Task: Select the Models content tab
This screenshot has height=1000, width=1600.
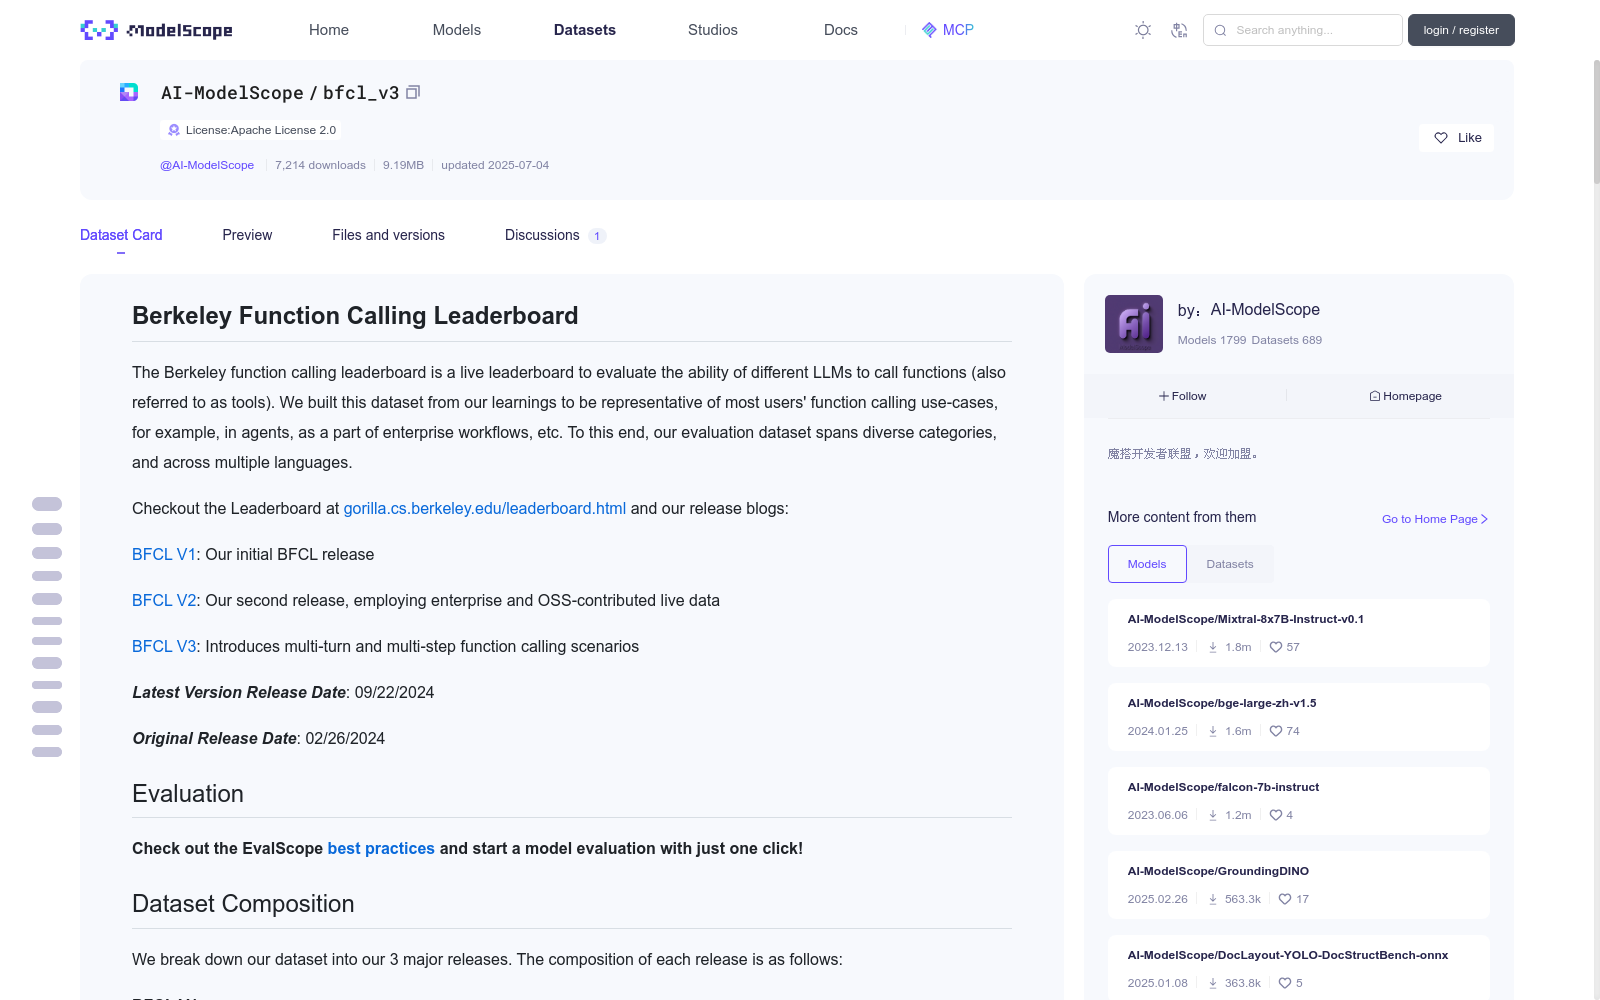Action: click(x=1147, y=564)
